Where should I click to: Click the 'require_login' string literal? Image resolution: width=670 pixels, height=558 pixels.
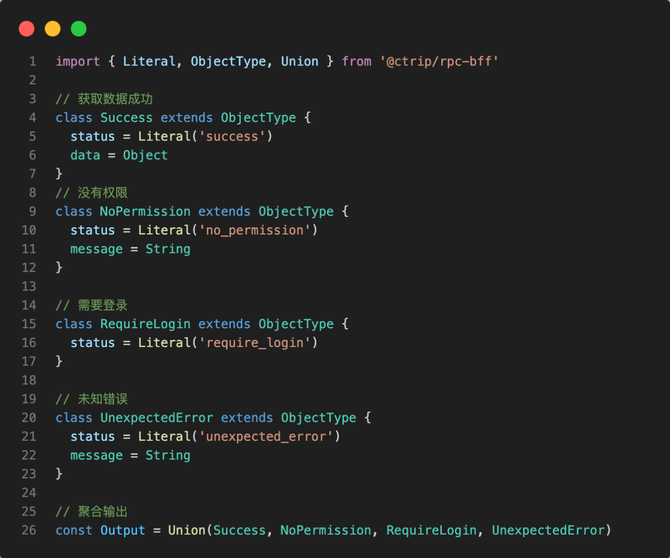coord(258,343)
